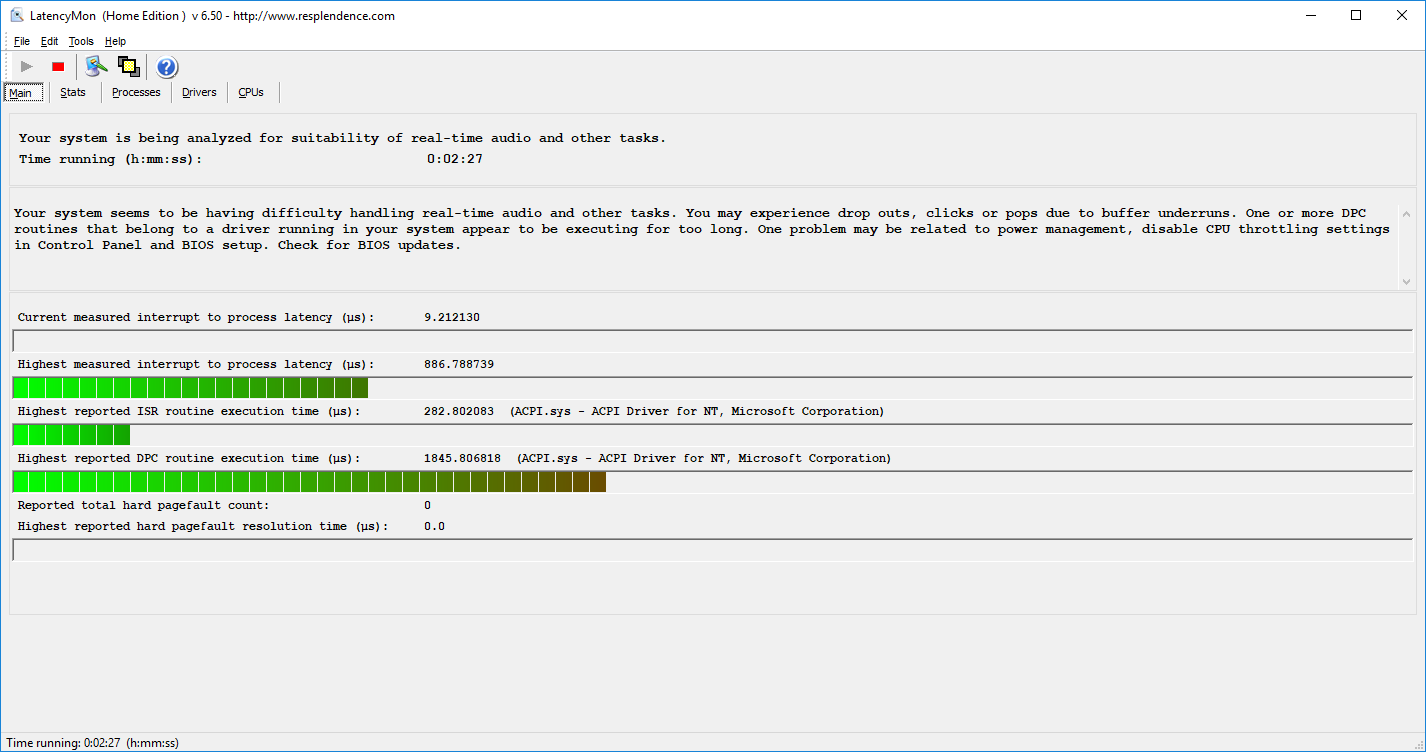Click the DPC time value 1845.806818
Image resolution: width=1426 pixels, height=752 pixels.
462,458
